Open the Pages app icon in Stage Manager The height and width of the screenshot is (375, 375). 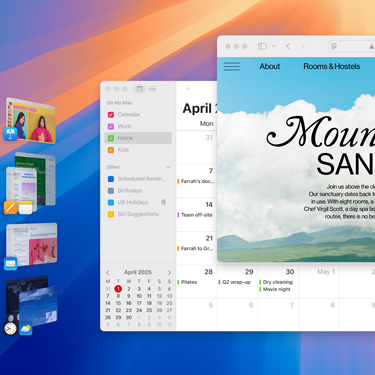[10, 207]
